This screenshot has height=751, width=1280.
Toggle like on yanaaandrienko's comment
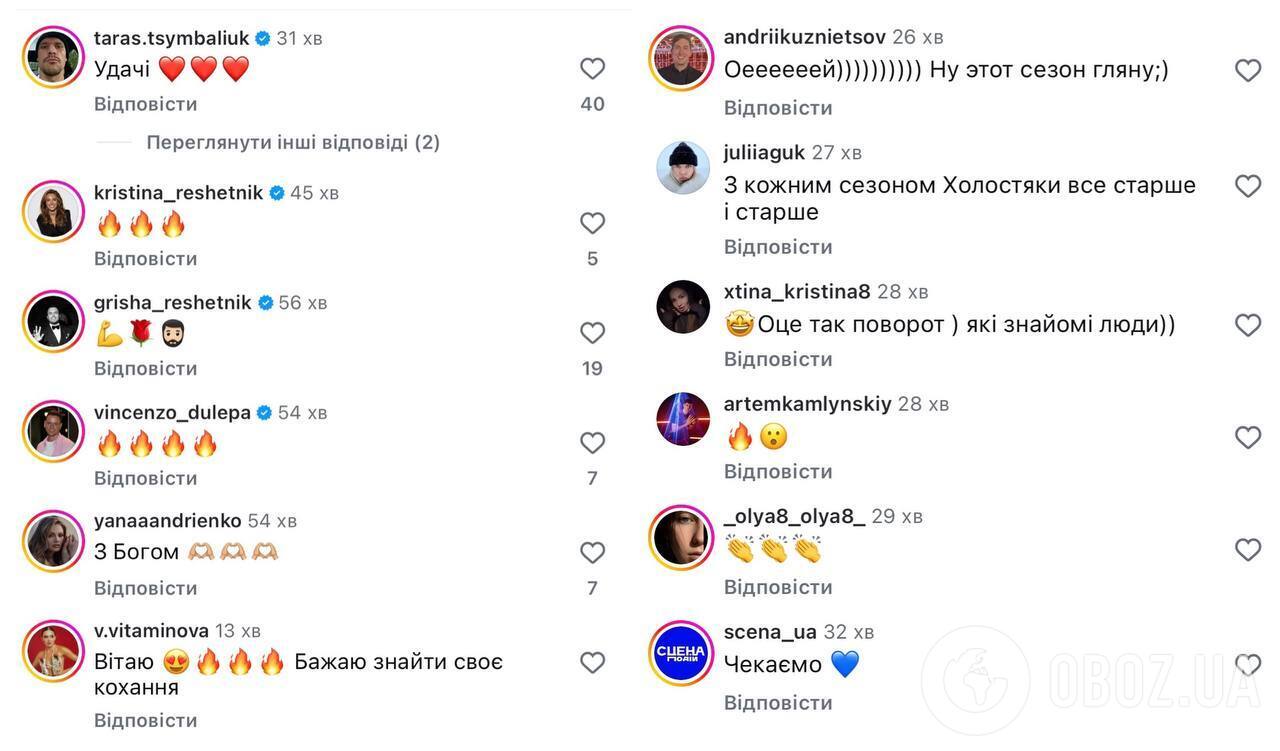[592, 552]
